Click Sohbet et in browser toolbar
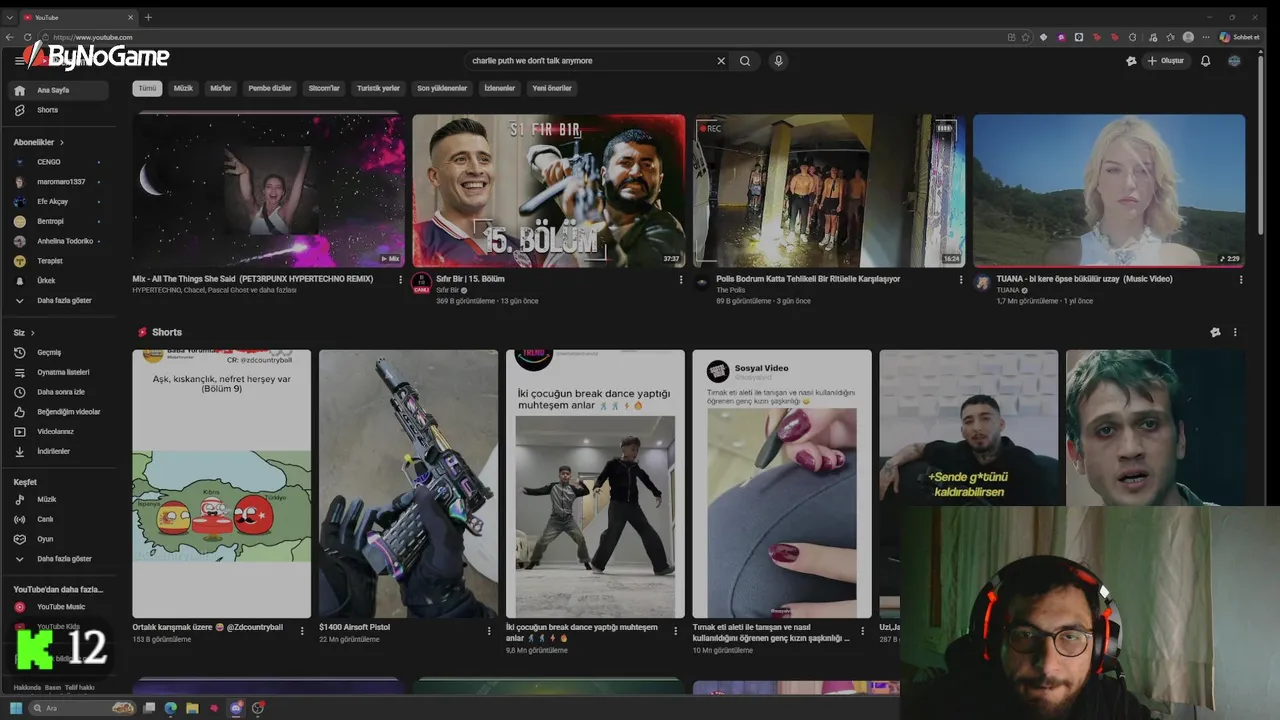Viewport: 1280px width, 720px height. coord(1240,37)
